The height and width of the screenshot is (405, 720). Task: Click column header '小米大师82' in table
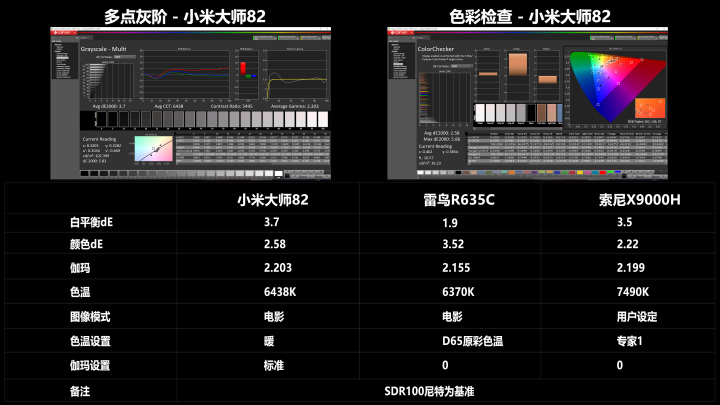tap(273, 200)
